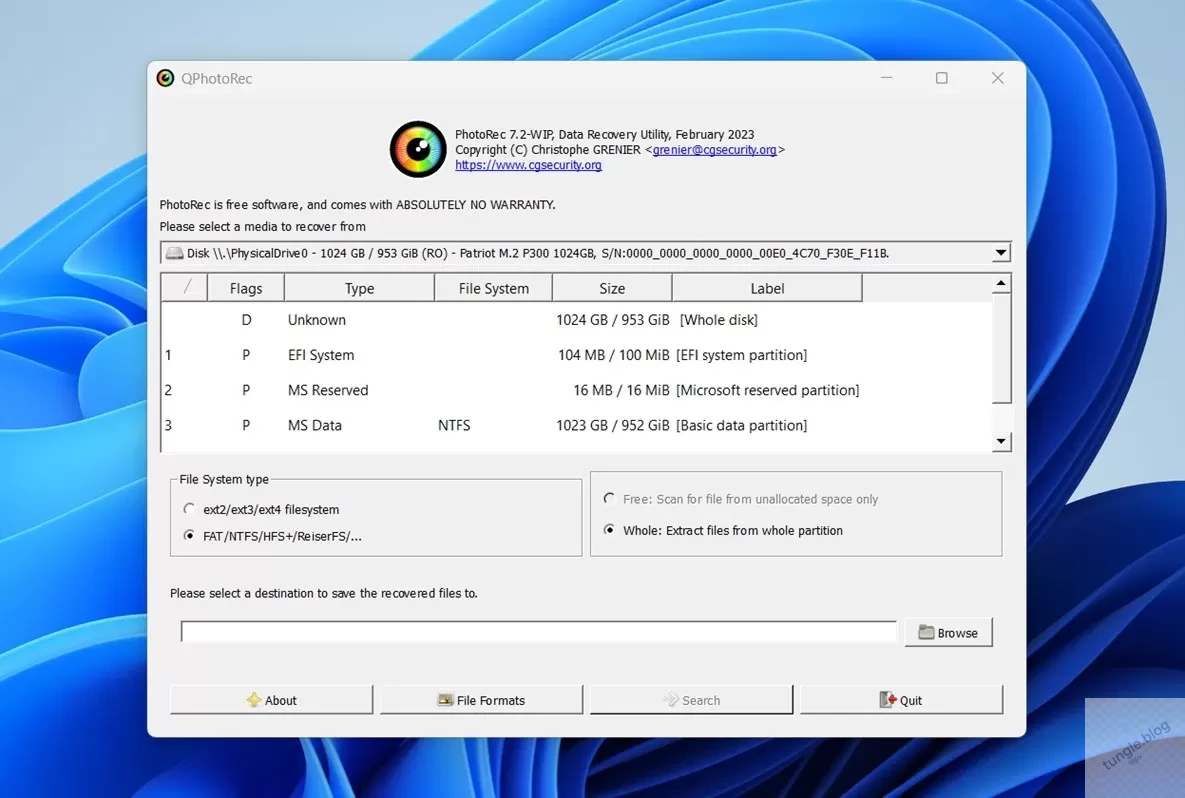Click the large PhotoRec eye logo

(x=418, y=149)
